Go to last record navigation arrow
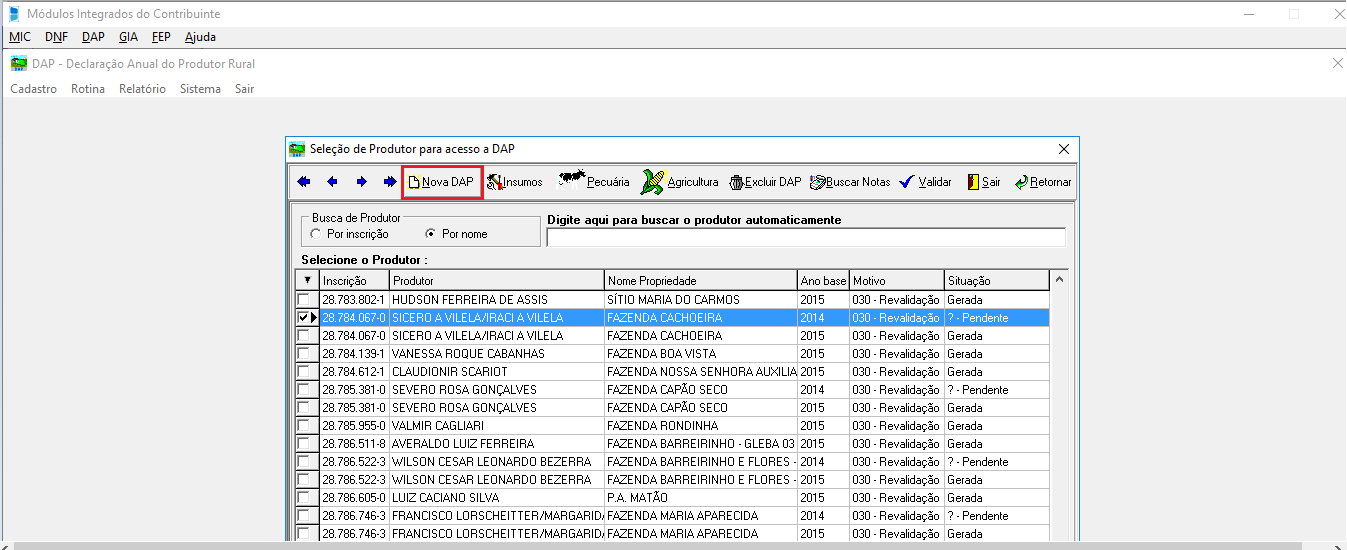1347x550 pixels. click(390, 182)
